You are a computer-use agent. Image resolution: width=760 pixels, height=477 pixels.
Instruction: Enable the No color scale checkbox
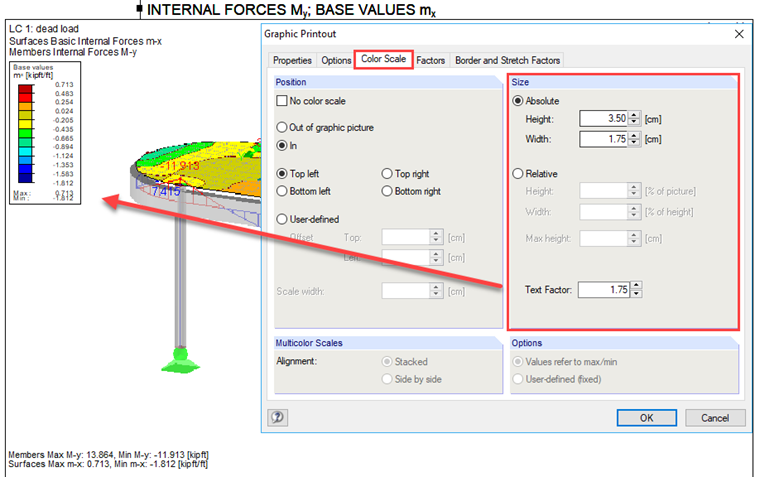click(282, 101)
